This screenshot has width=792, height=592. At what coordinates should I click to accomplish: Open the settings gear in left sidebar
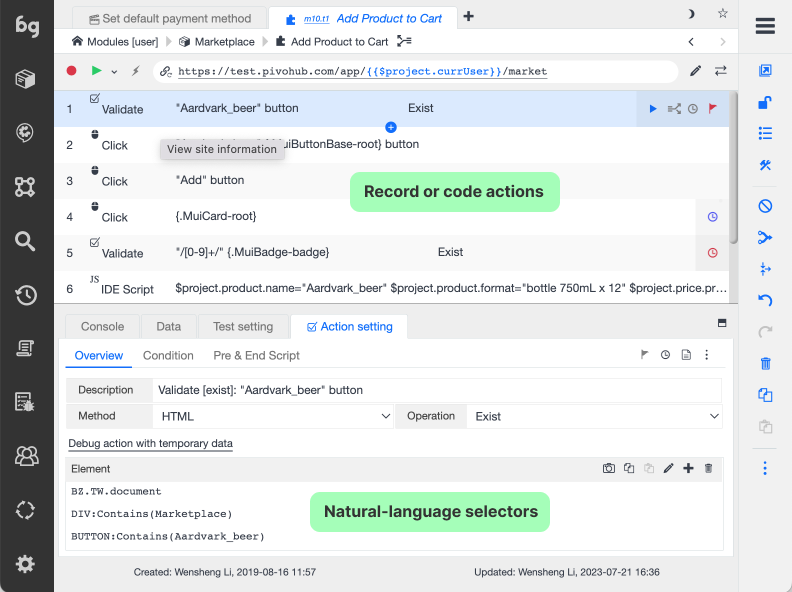(x=26, y=564)
